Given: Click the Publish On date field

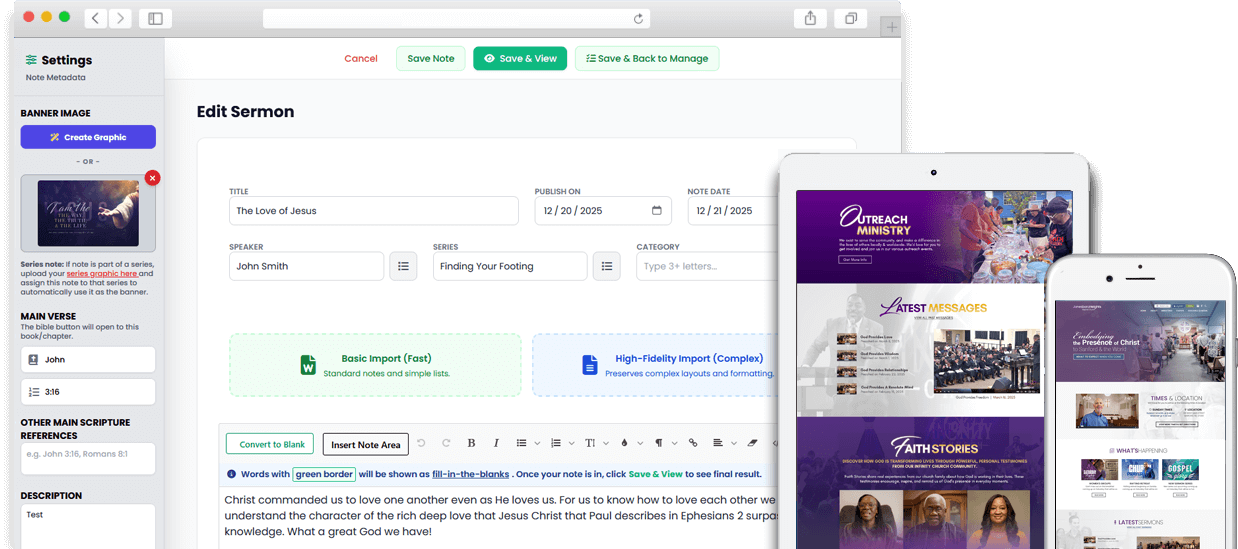Looking at the screenshot, I should 603,211.
